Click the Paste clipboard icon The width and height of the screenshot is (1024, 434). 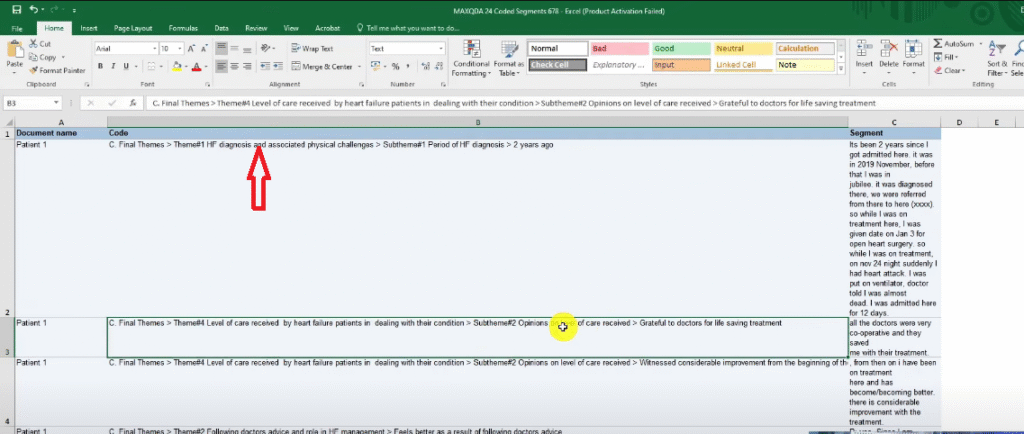tap(14, 50)
